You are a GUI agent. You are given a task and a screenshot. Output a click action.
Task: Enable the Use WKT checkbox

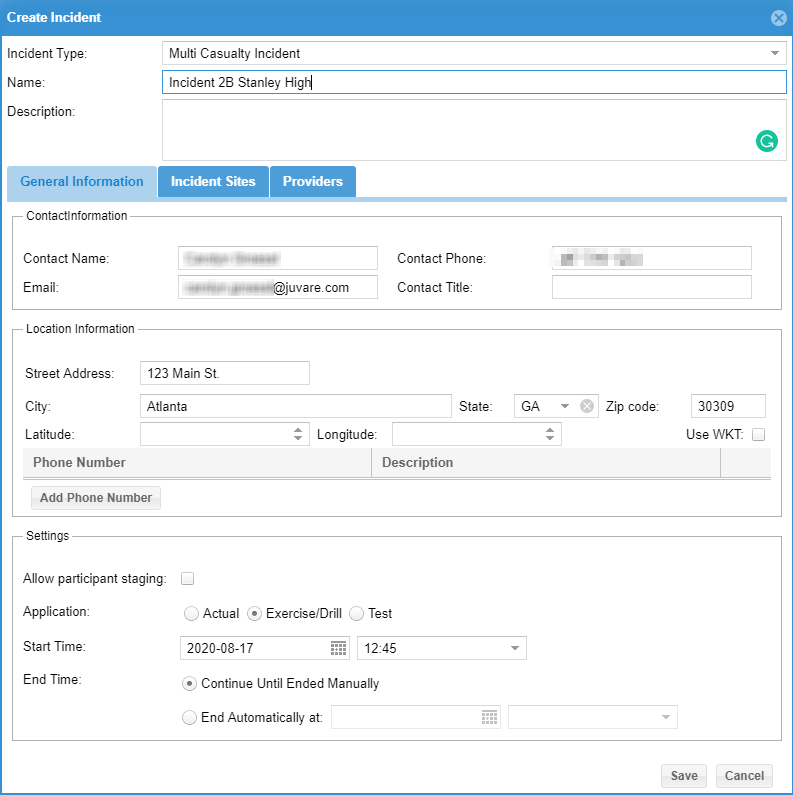pos(759,435)
